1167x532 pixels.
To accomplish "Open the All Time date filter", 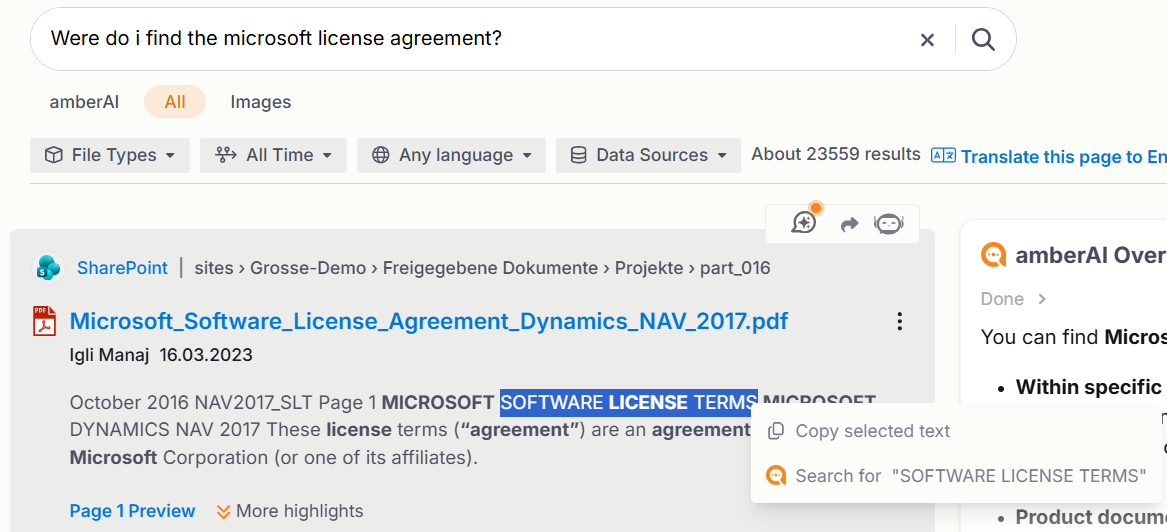I will (x=273, y=155).
